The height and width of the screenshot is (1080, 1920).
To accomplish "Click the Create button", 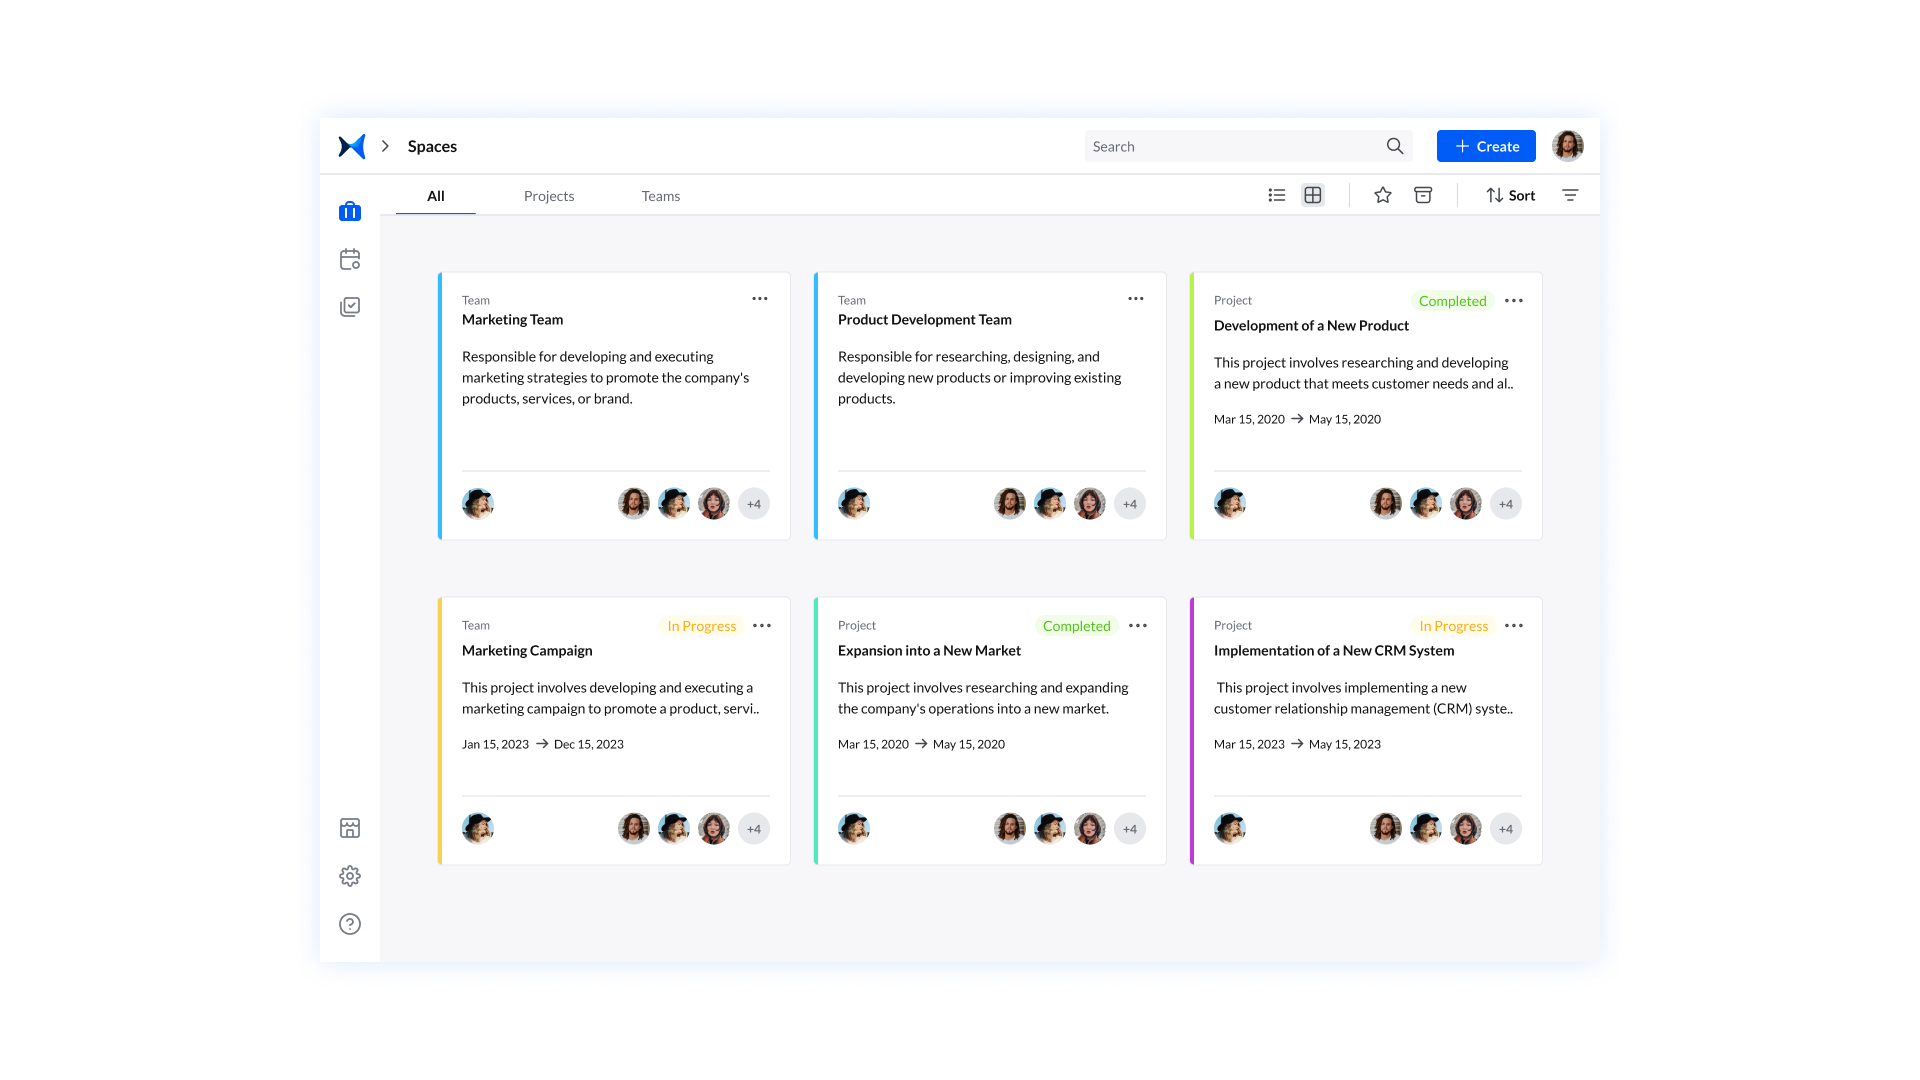I will (x=1486, y=145).
